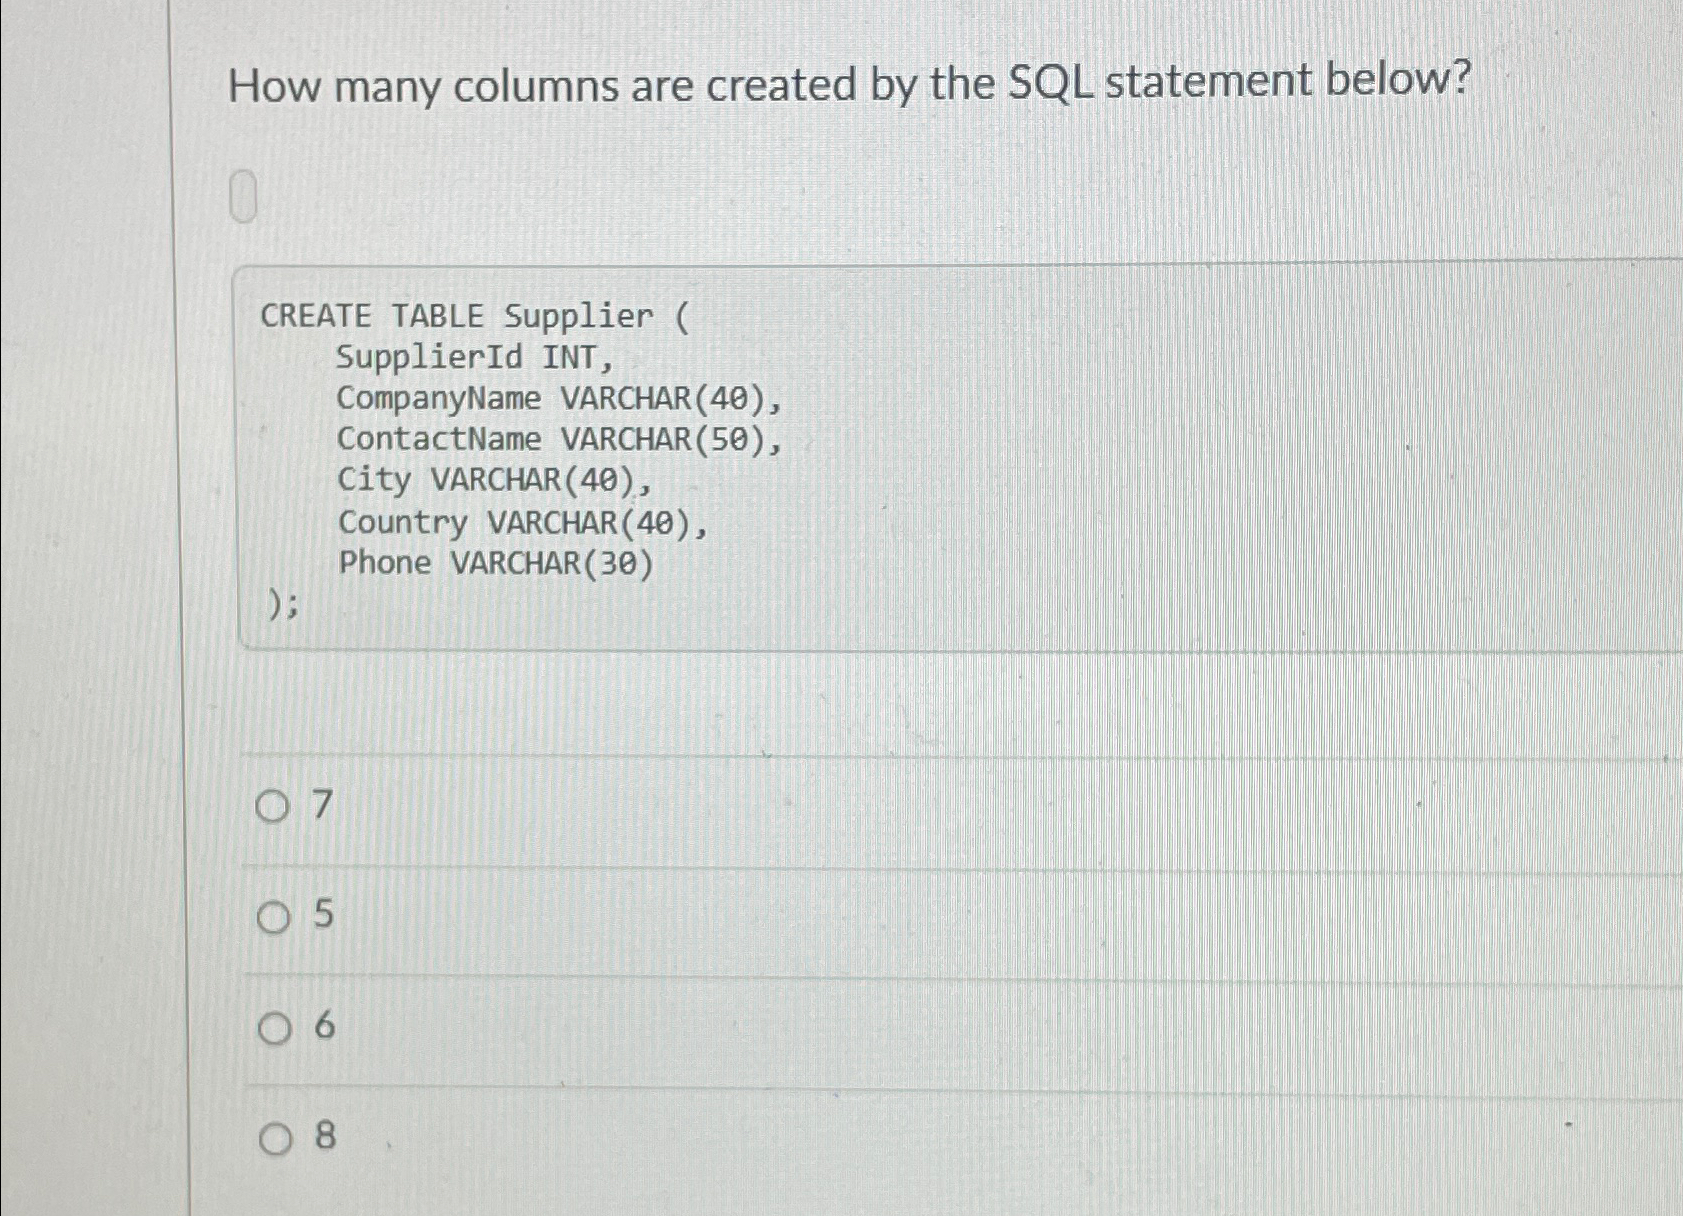Click the CompanyName VARCHAR(40) line
This screenshot has width=1683, height=1216.
pos(561,399)
